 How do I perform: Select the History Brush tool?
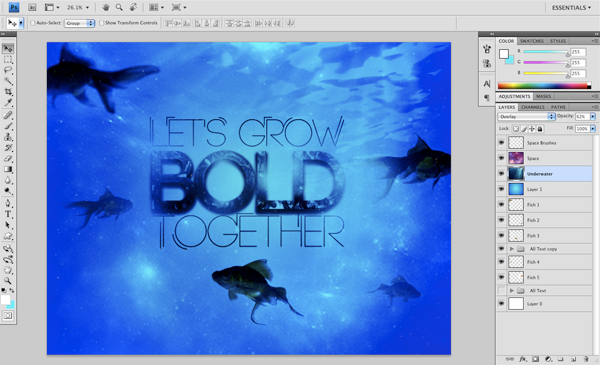click(x=8, y=148)
